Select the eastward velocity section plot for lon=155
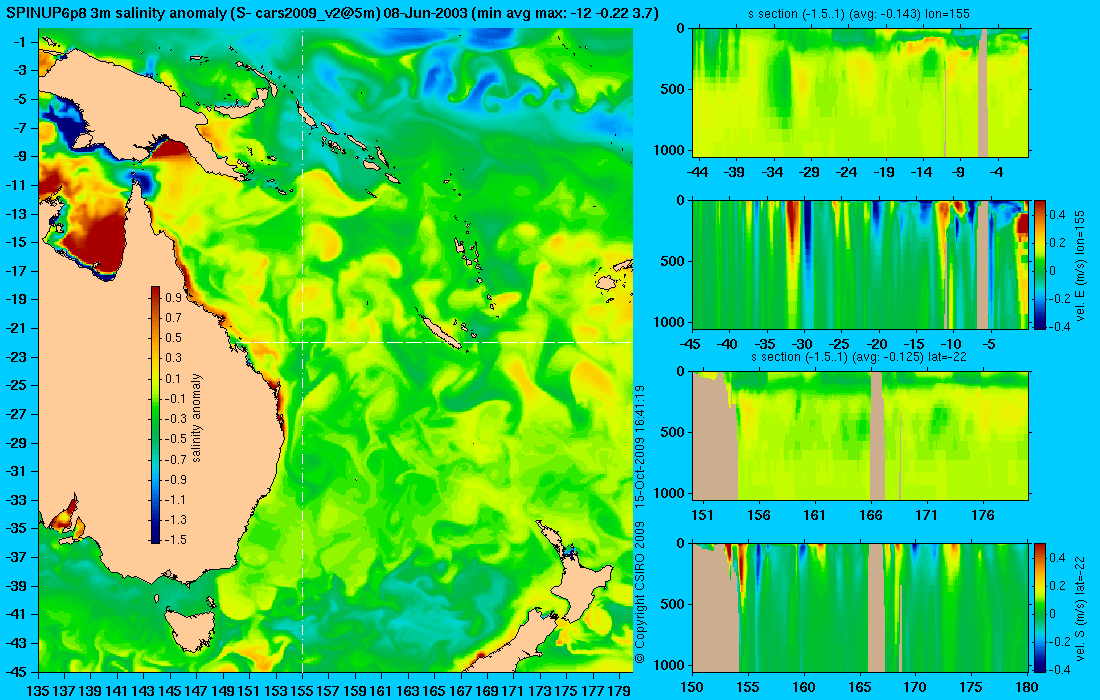Screen dimensions: 1100x700 tap(861, 264)
